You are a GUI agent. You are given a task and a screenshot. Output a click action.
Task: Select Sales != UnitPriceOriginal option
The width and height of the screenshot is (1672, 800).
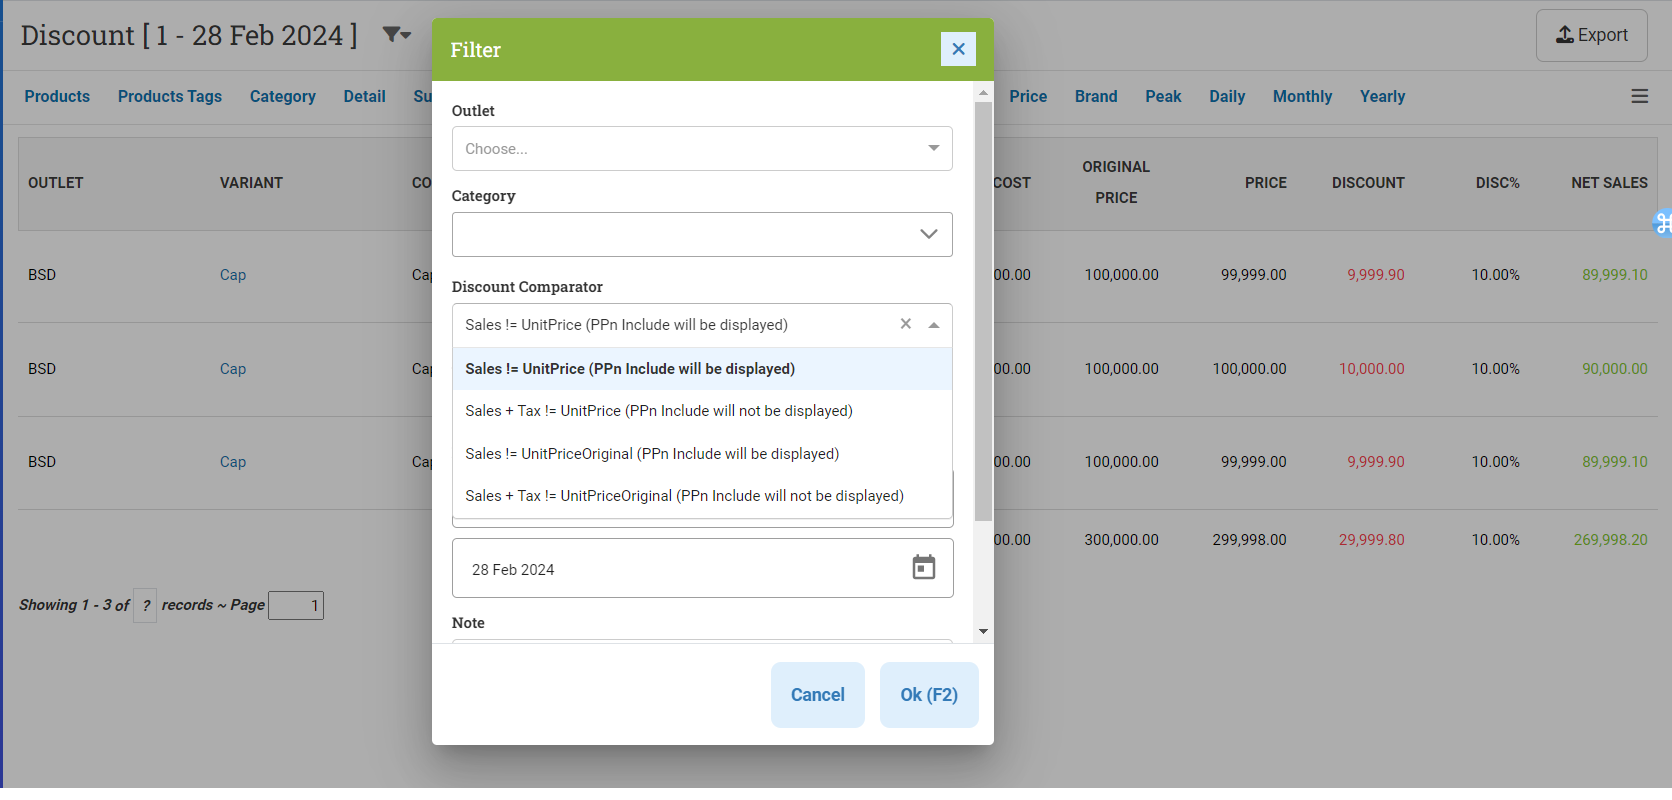tap(702, 454)
